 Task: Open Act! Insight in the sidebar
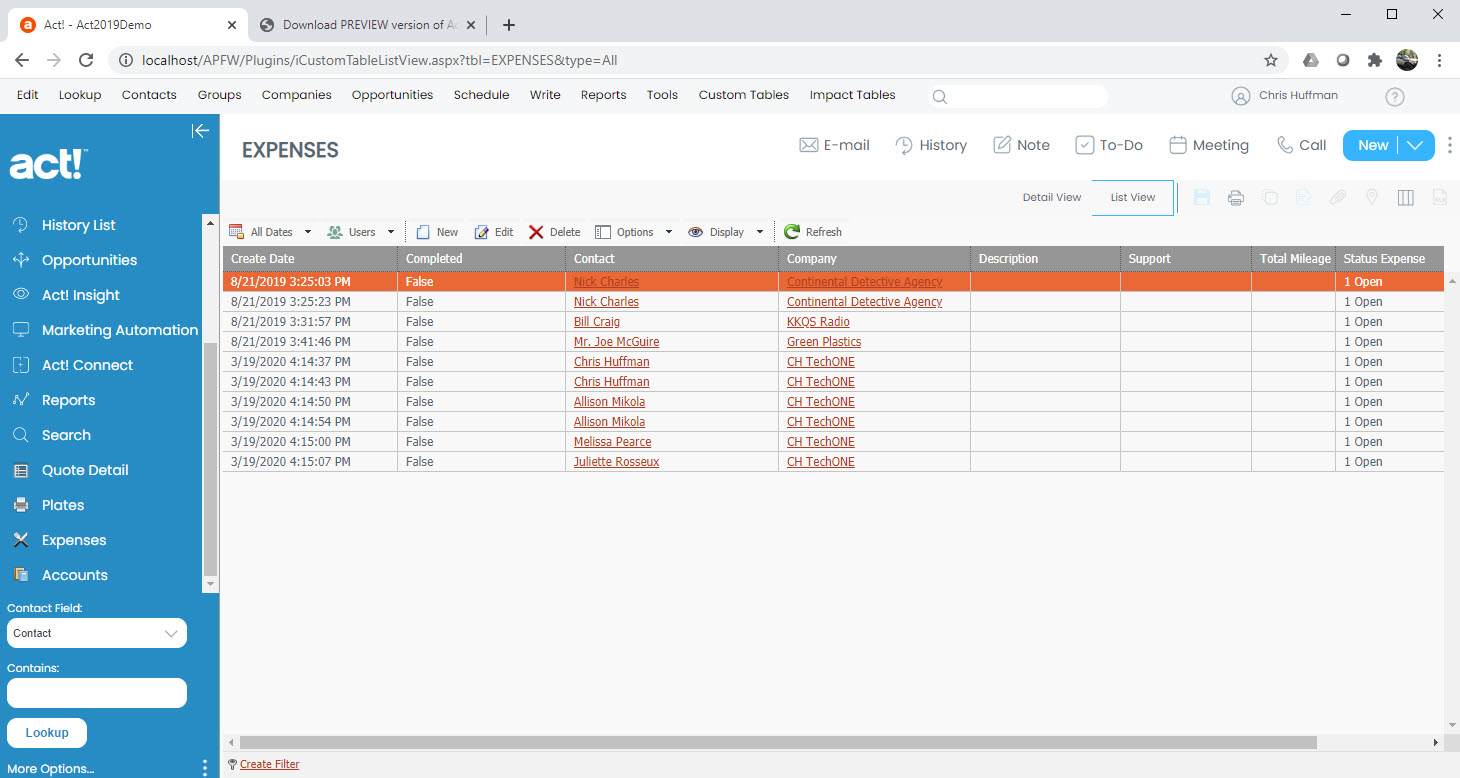point(80,295)
